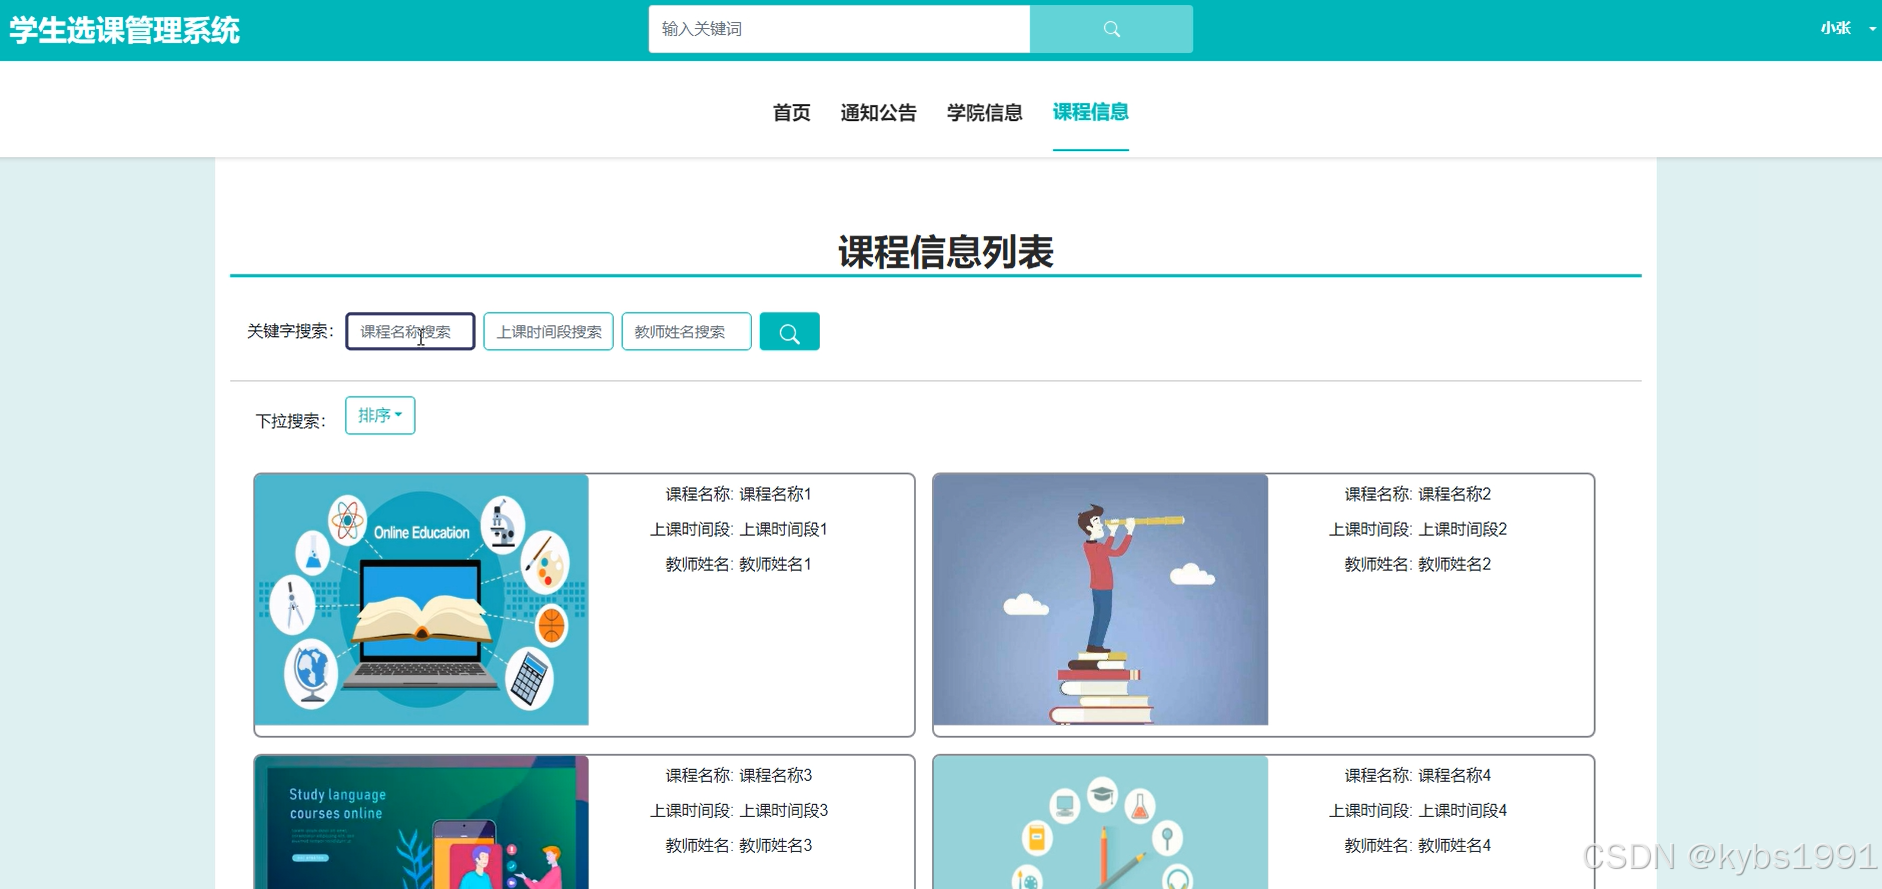Click the text 课程名称: 课程名称3
This screenshot has width=1882, height=889.
pos(739,775)
